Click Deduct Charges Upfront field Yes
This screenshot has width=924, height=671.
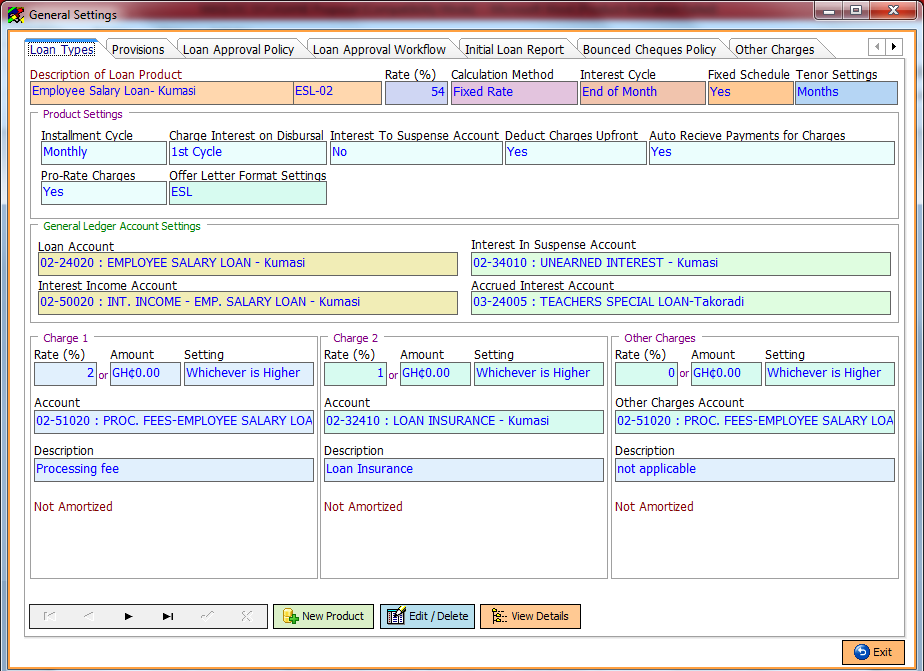point(576,153)
